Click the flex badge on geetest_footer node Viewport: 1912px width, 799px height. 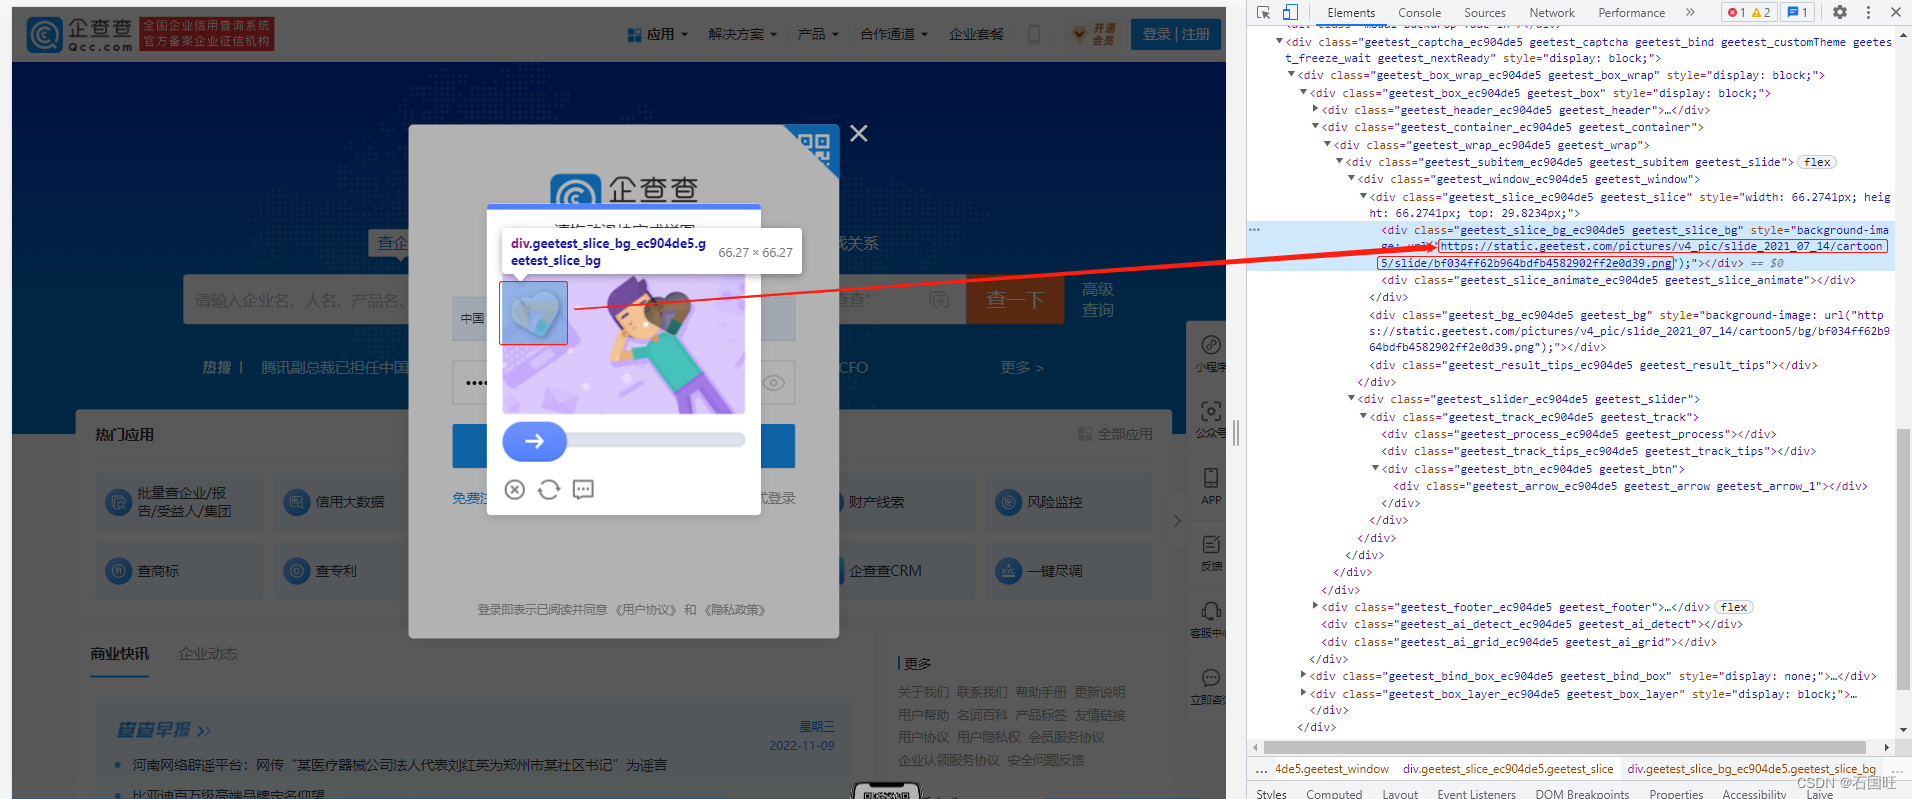pos(1734,607)
